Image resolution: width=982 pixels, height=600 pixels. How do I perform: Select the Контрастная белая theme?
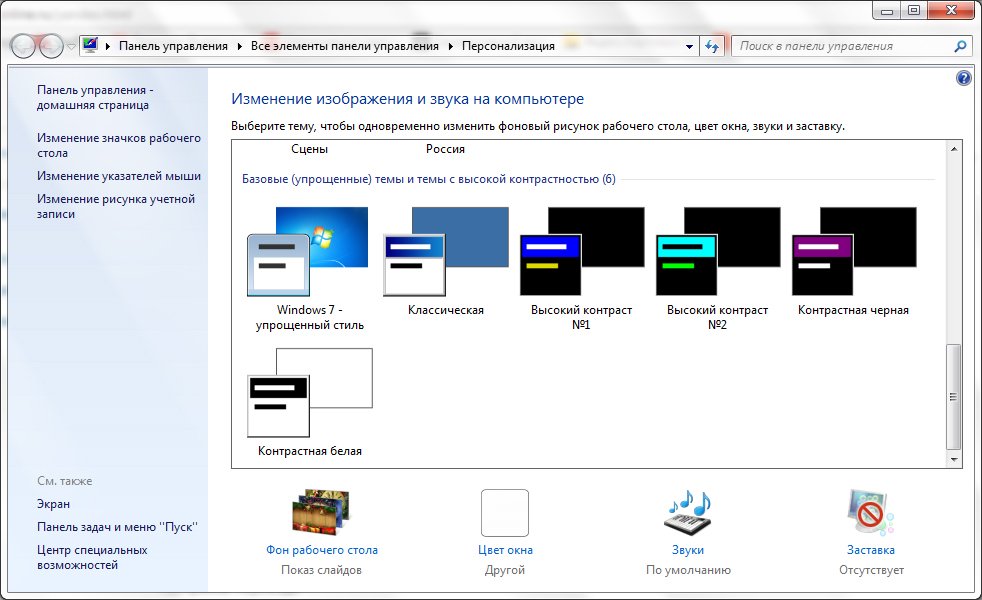click(x=309, y=402)
